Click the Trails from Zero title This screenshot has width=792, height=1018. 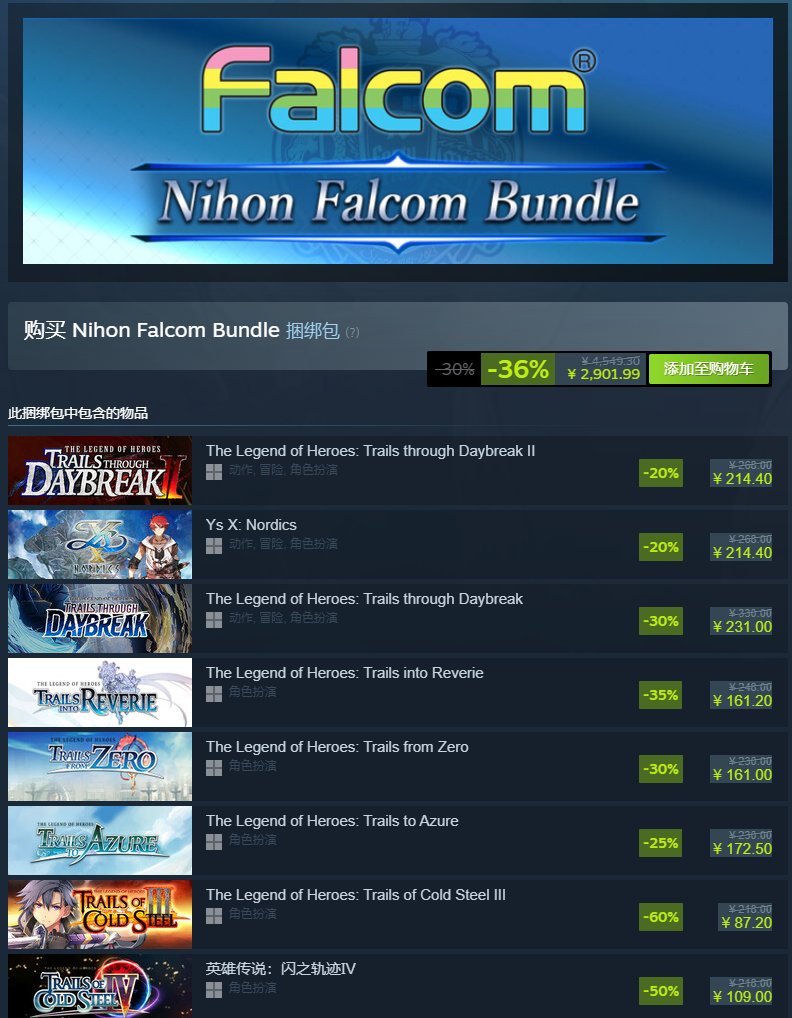click(337, 747)
